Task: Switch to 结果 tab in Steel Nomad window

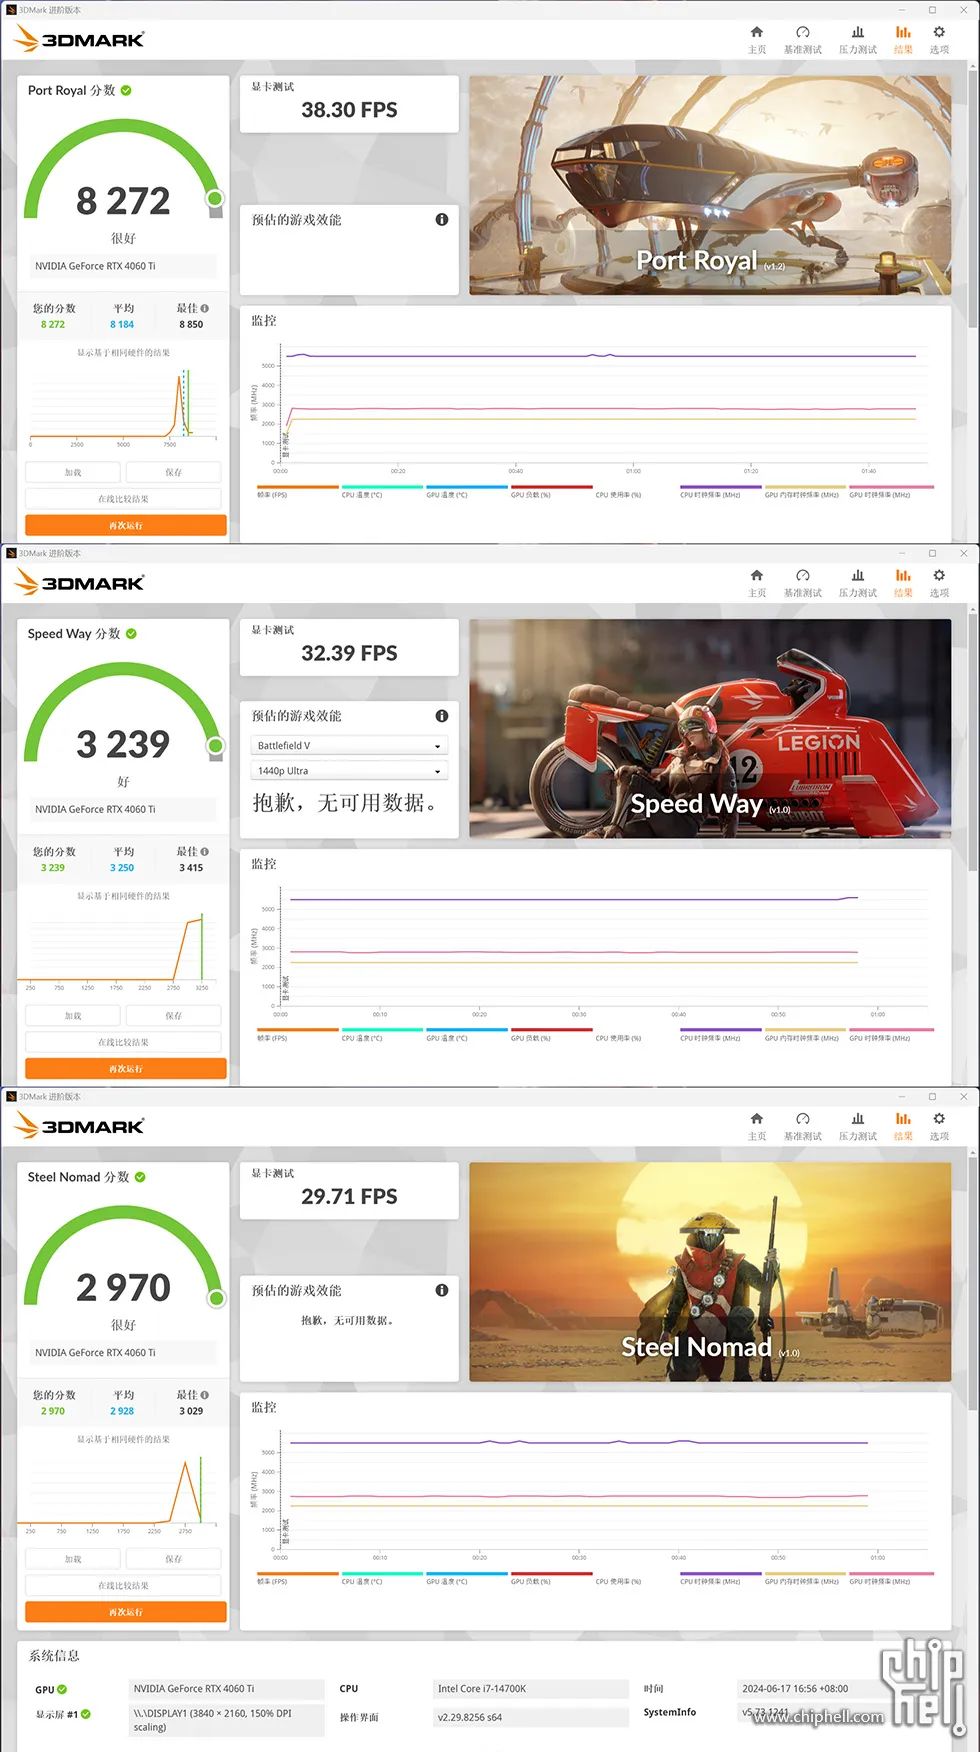Action: tap(903, 1125)
